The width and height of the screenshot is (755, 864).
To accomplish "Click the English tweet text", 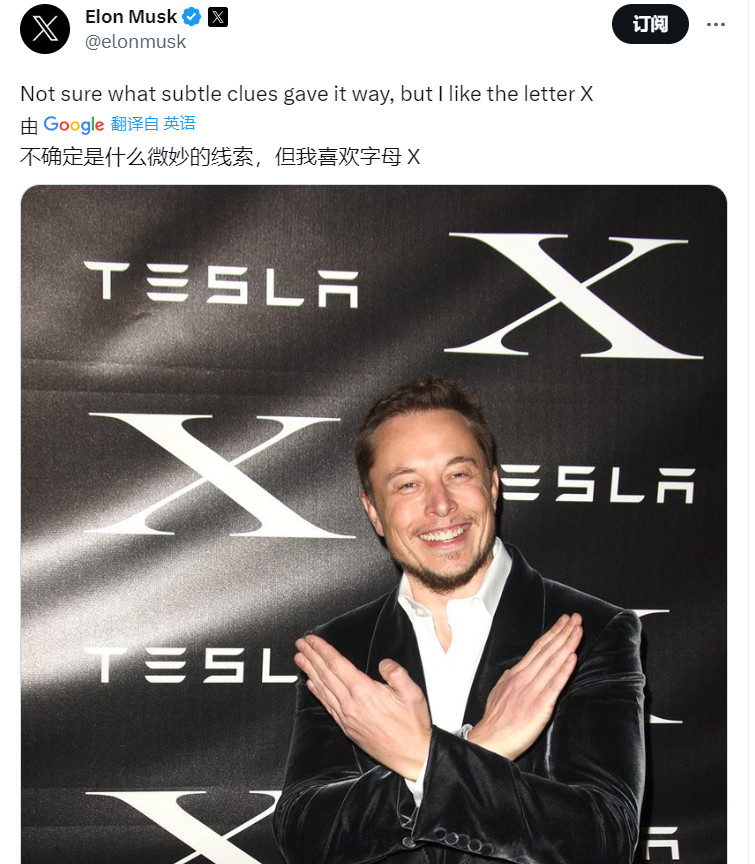I will pyautogui.click(x=307, y=94).
